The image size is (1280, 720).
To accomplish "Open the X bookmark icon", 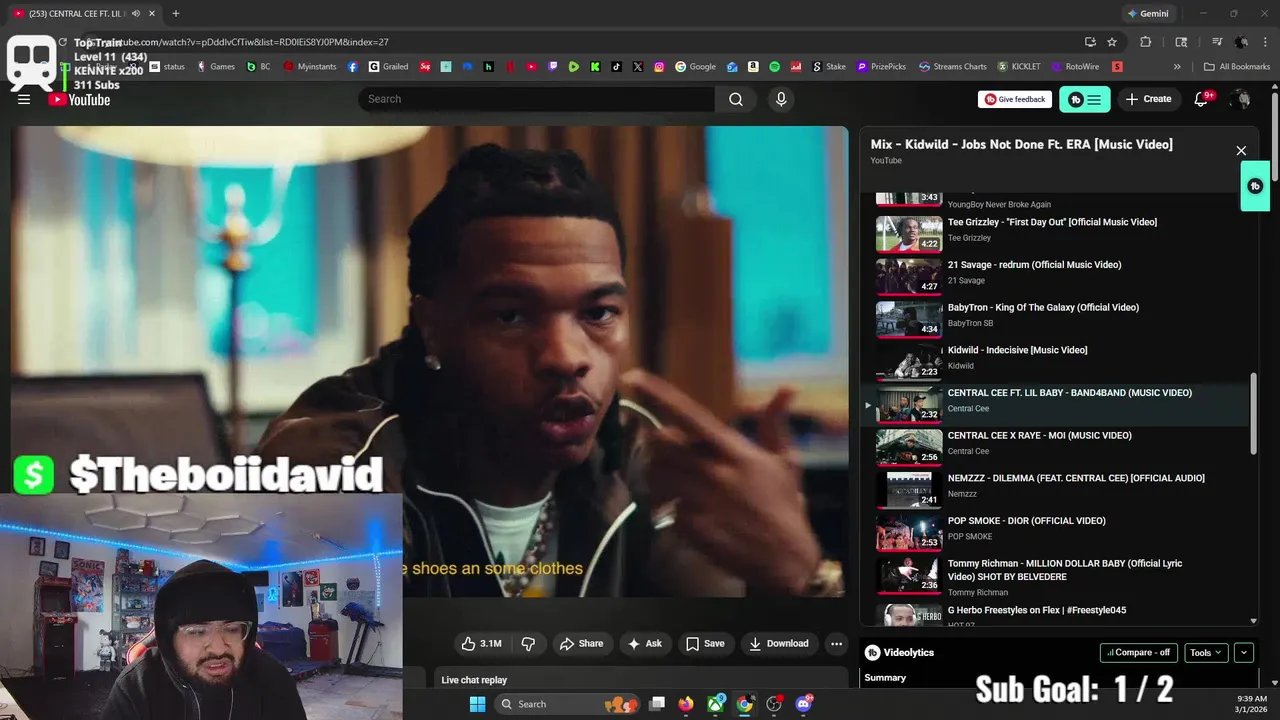I will tap(638, 67).
